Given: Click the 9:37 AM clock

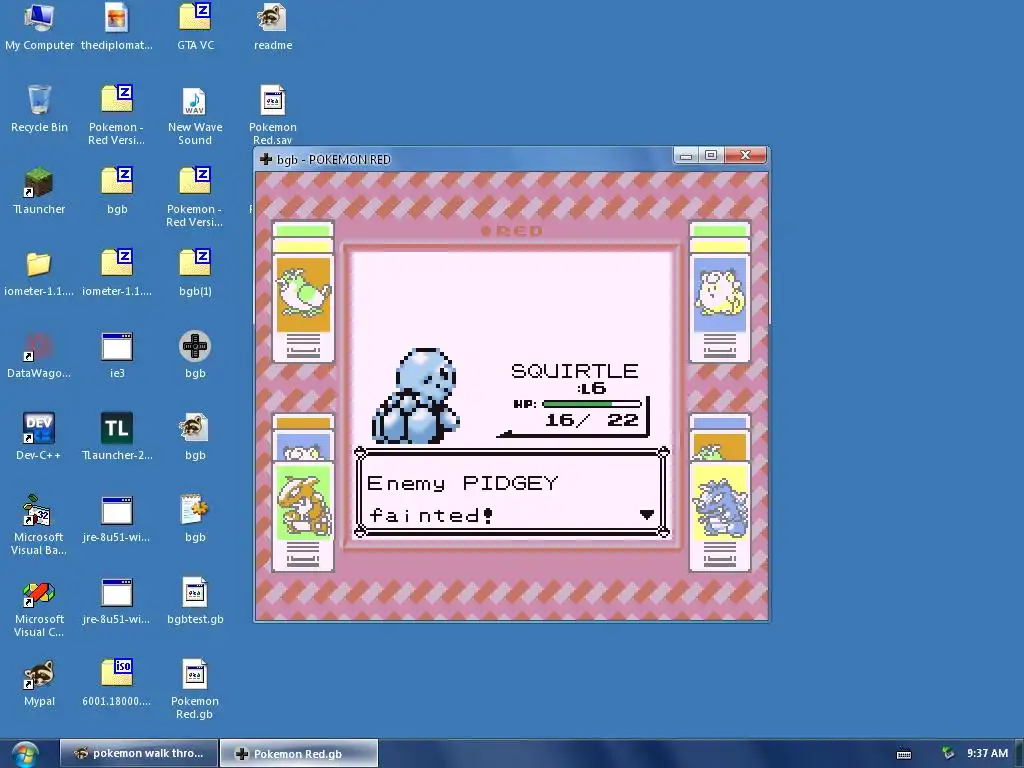Looking at the screenshot, I should (987, 753).
